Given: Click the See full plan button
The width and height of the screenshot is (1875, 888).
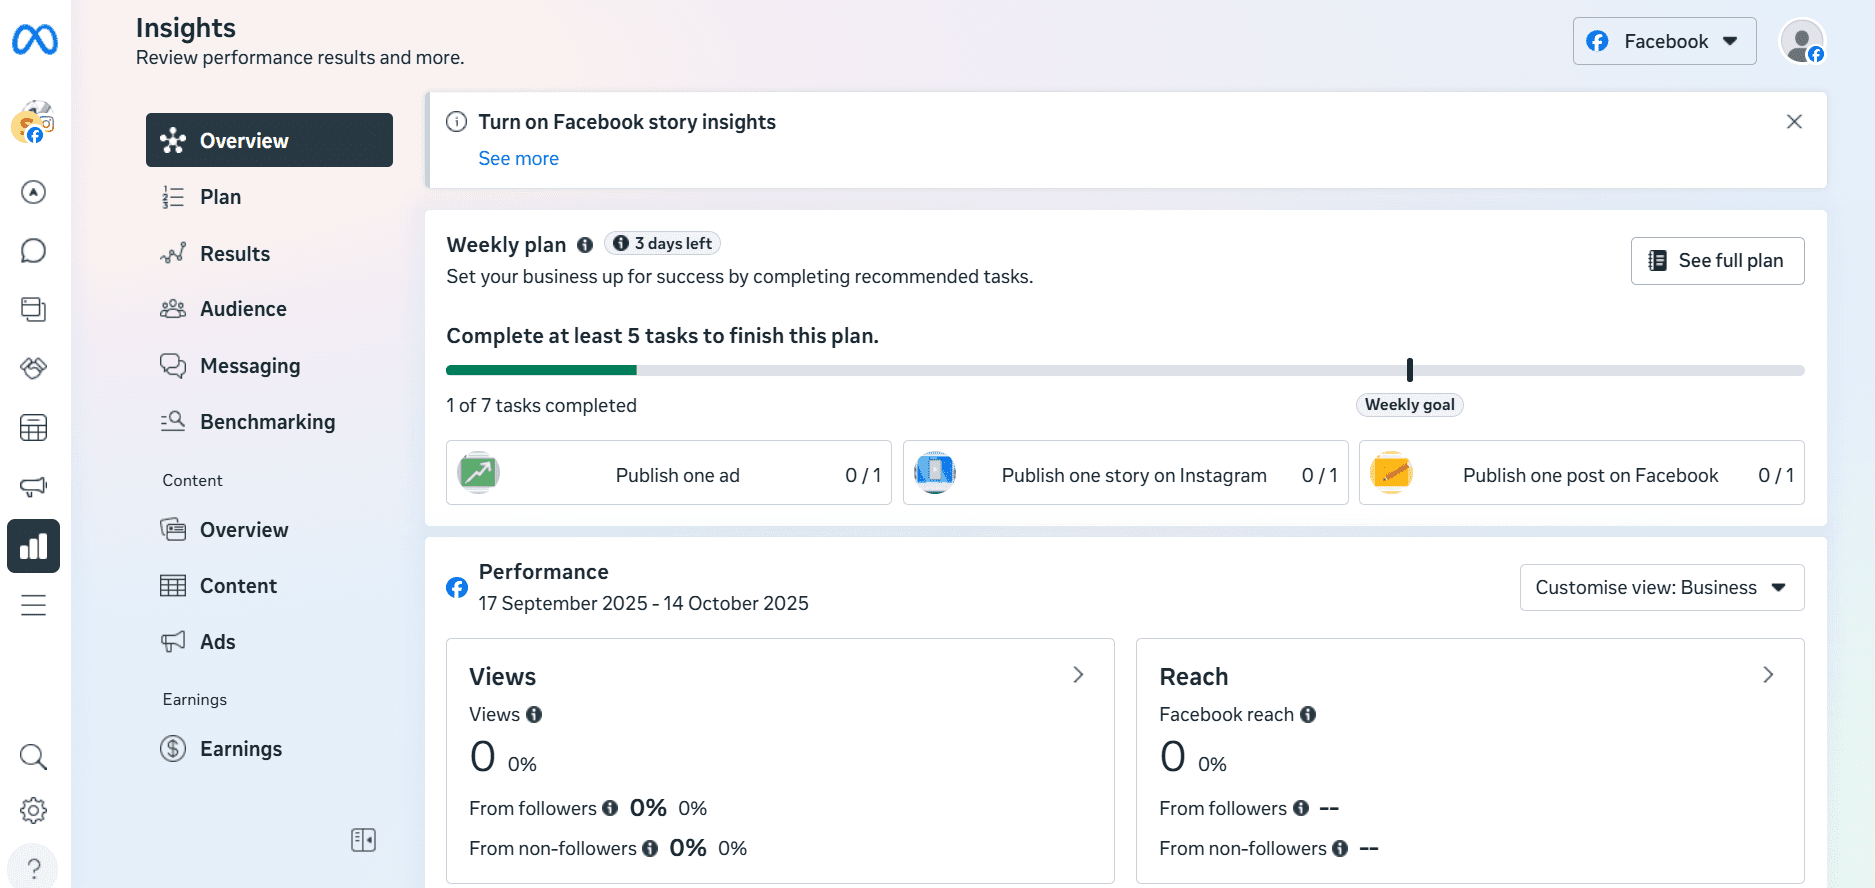Looking at the screenshot, I should tap(1717, 261).
